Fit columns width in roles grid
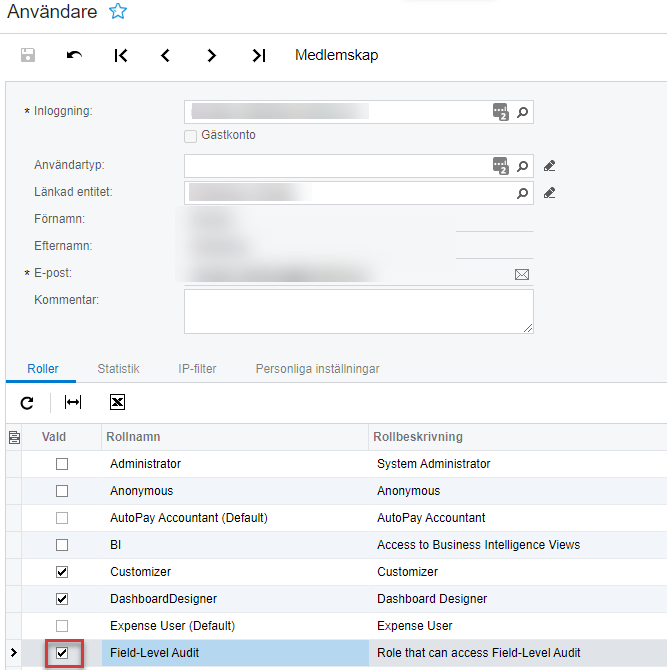The image size is (667, 670). (x=73, y=402)
